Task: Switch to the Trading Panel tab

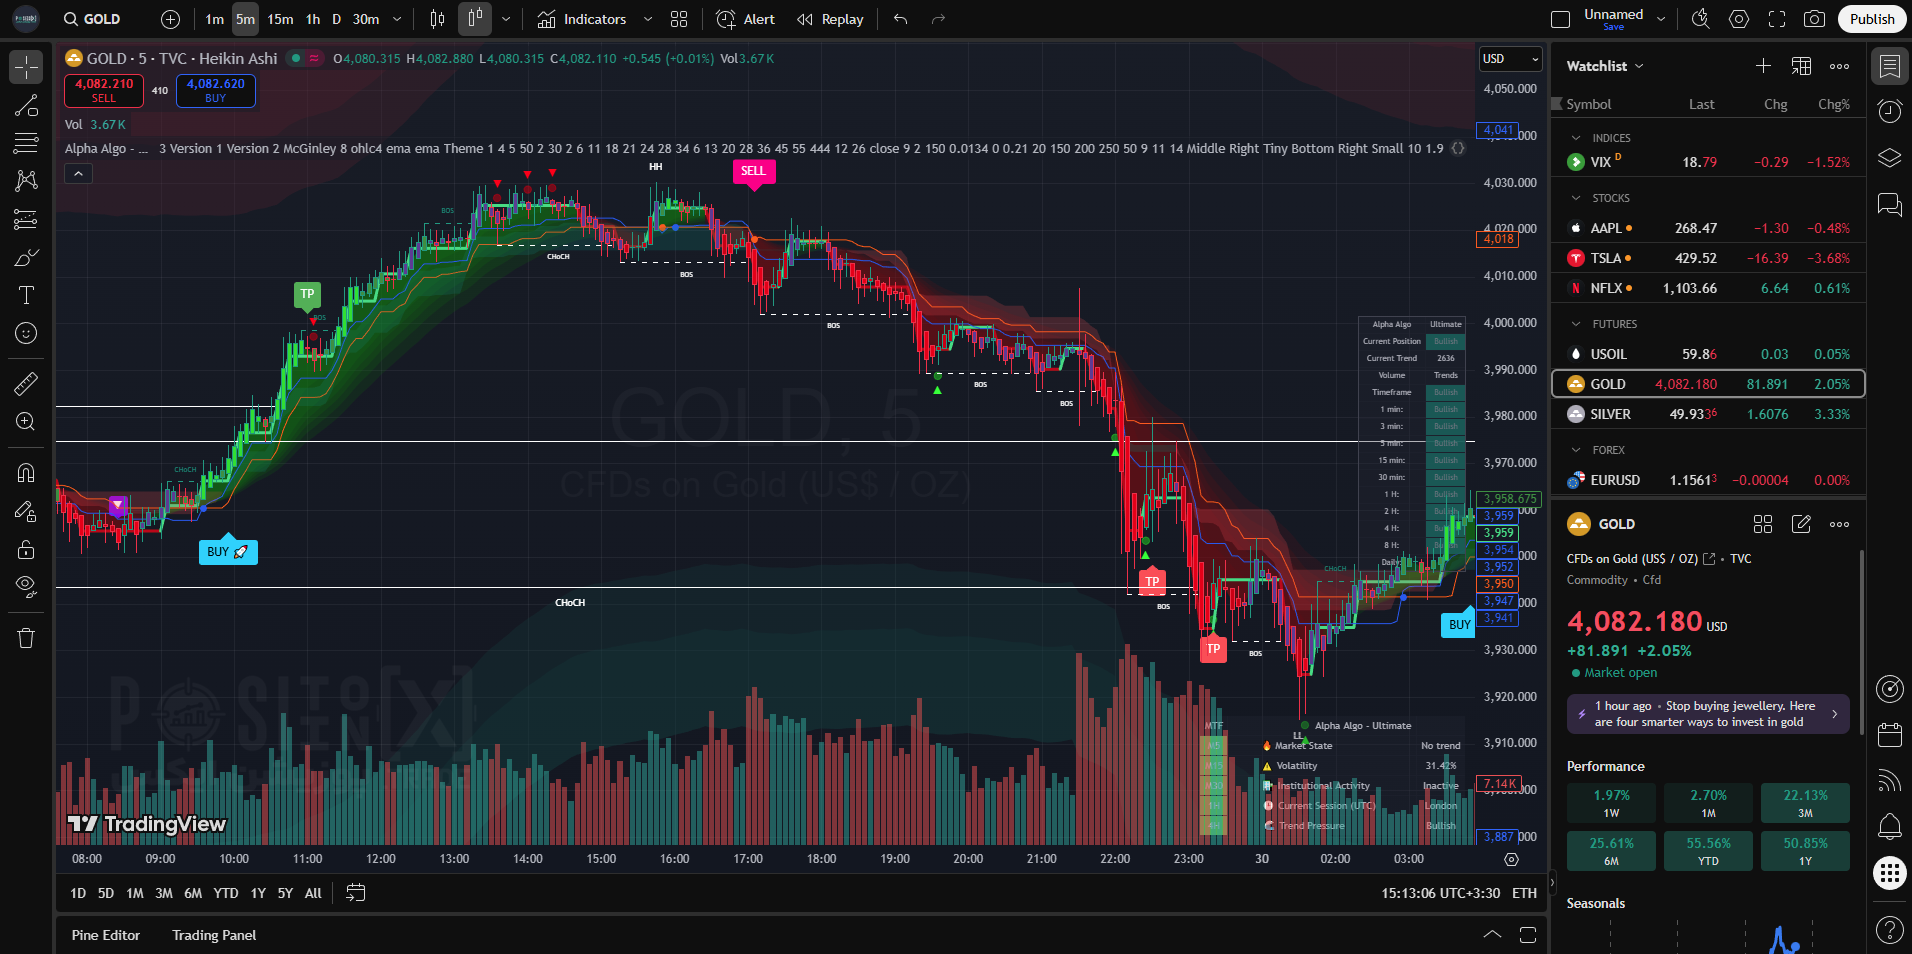Action: (214, 935)
